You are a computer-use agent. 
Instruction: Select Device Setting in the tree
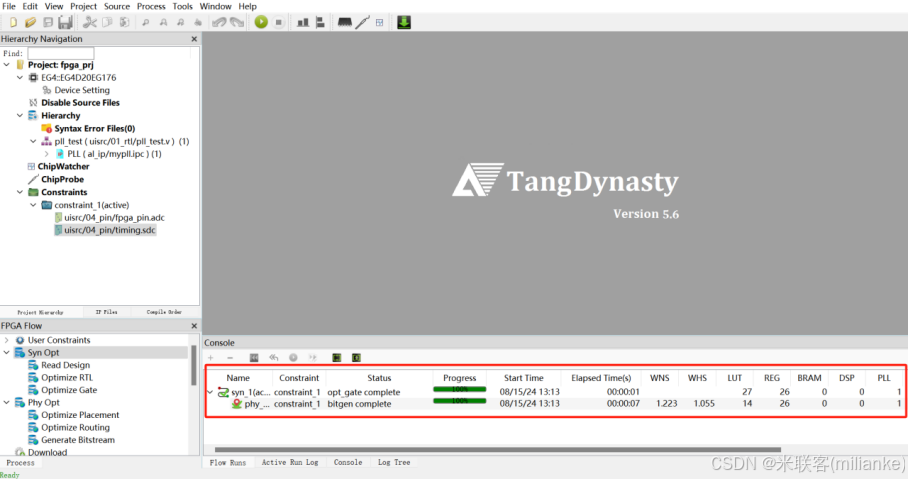(82, 90)
